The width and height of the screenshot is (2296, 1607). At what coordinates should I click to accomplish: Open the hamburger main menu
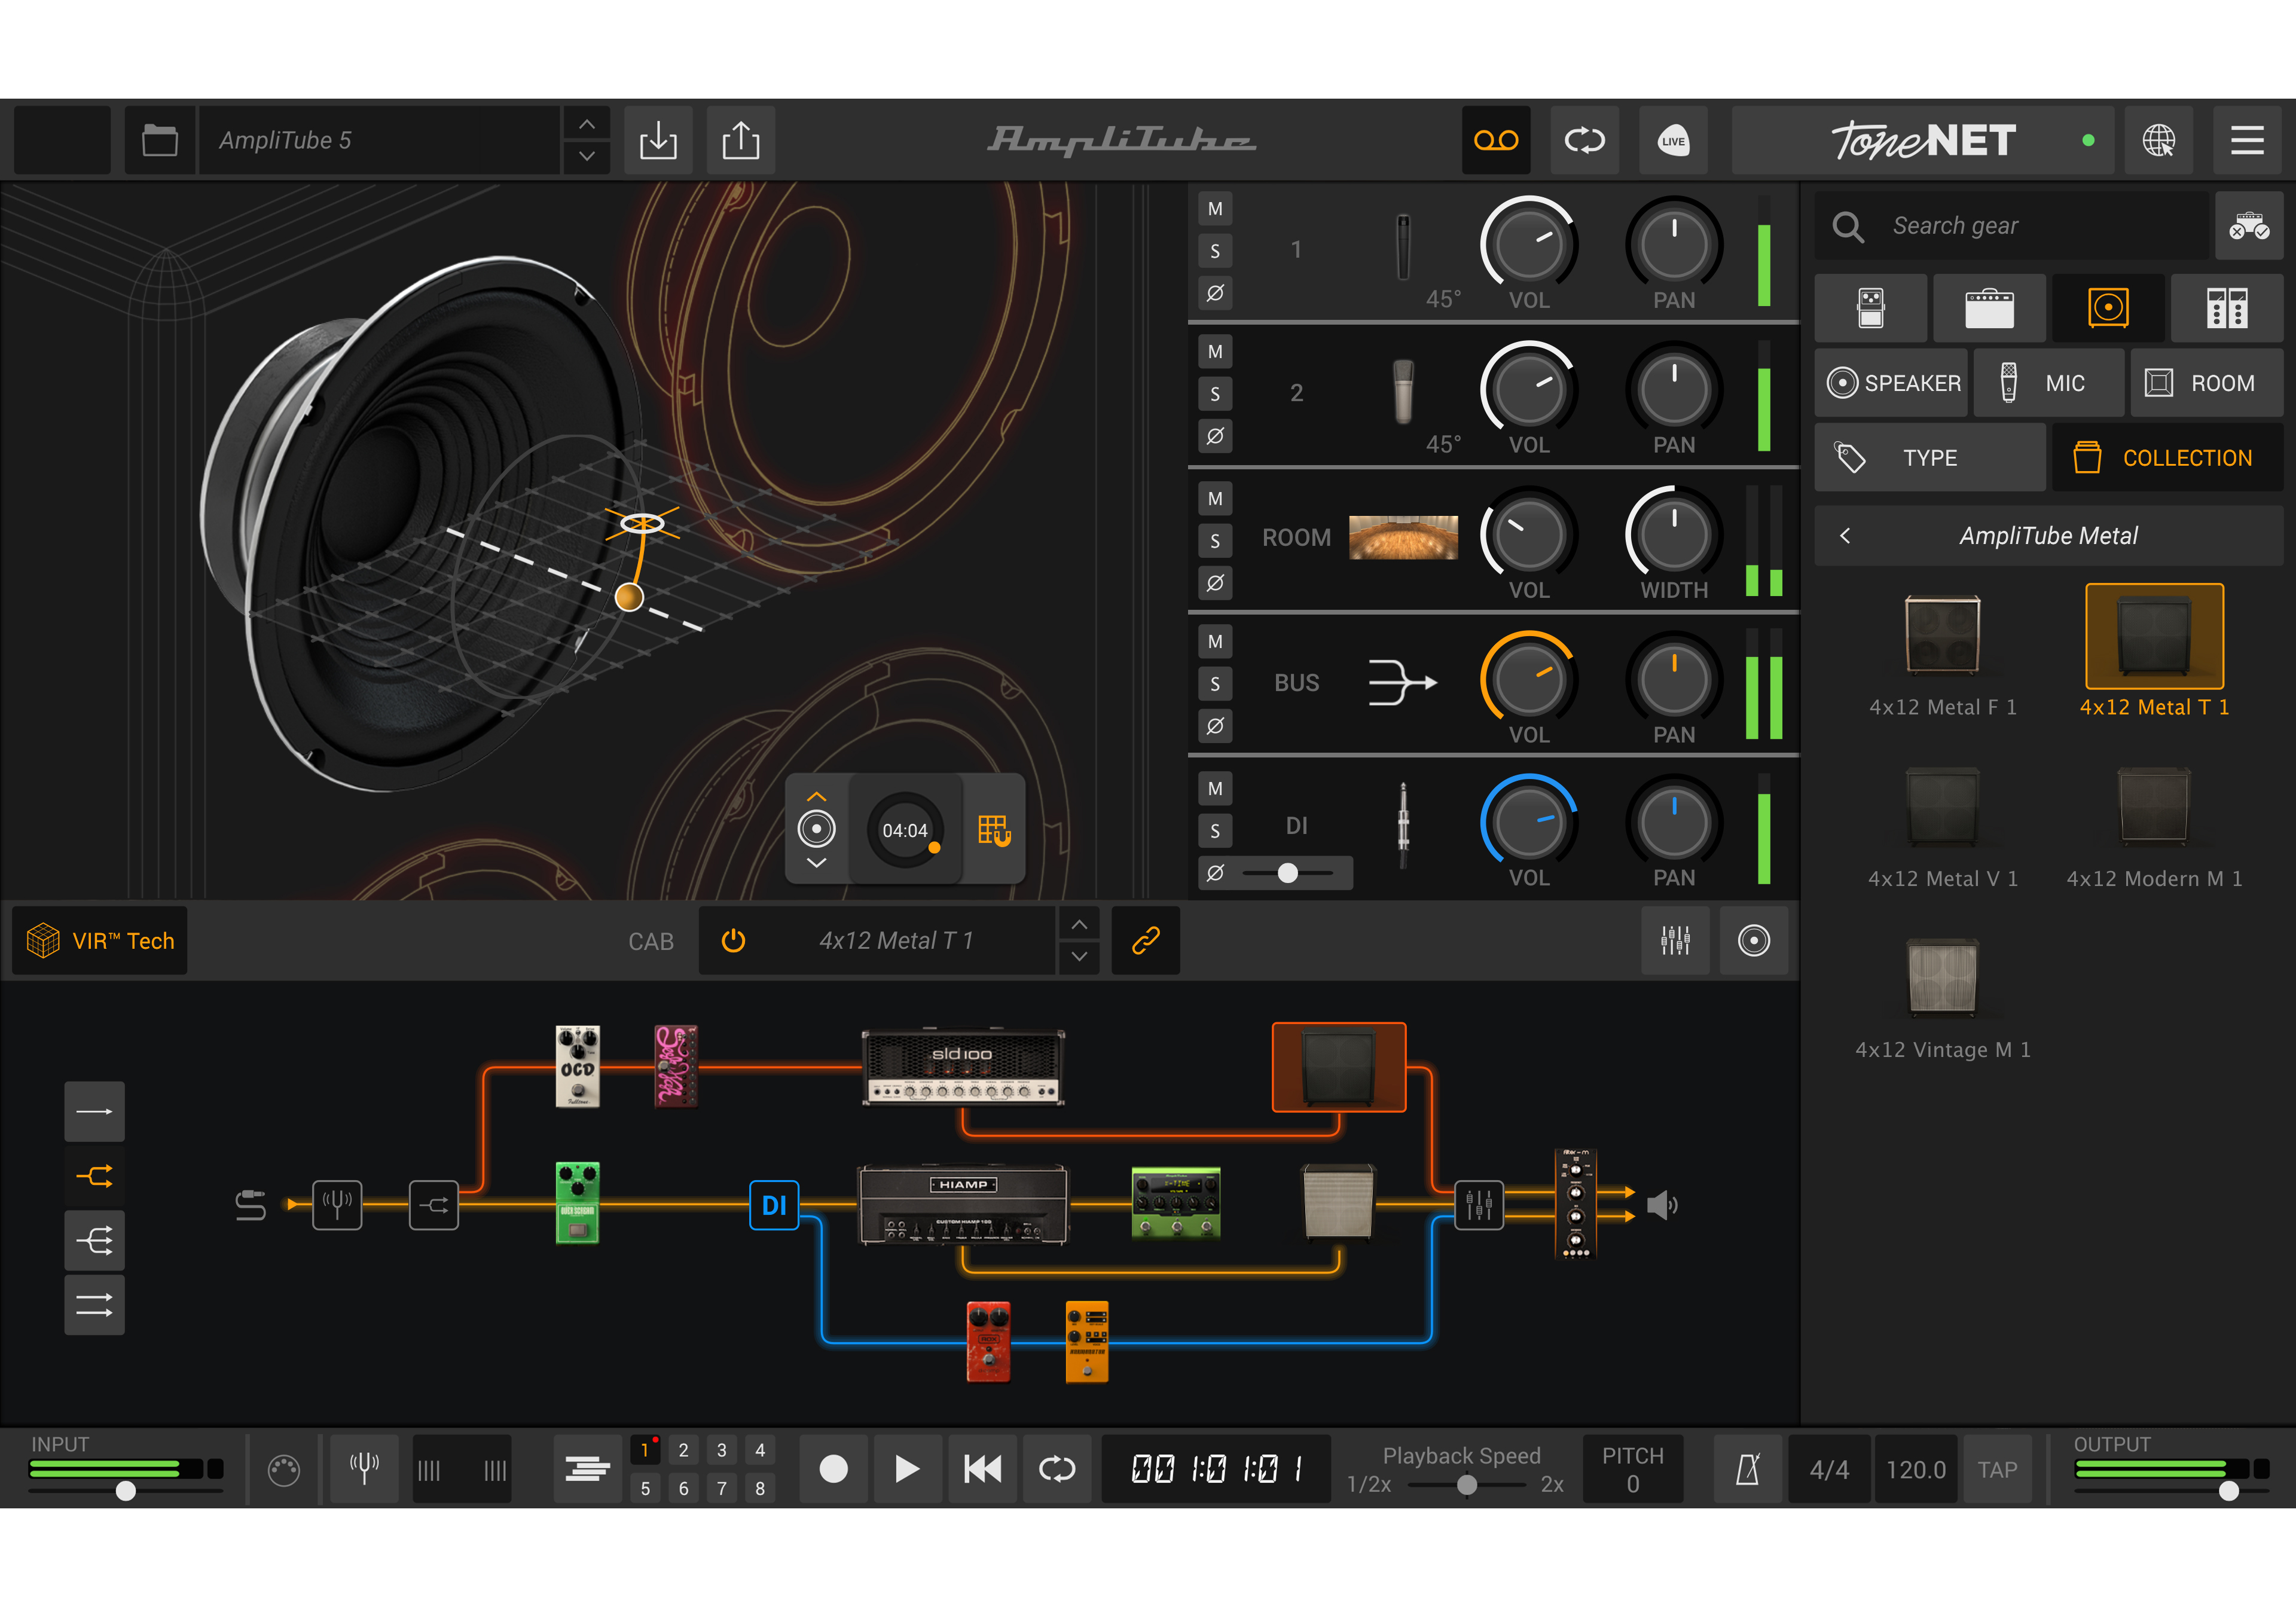click(x=2247, y=140)
